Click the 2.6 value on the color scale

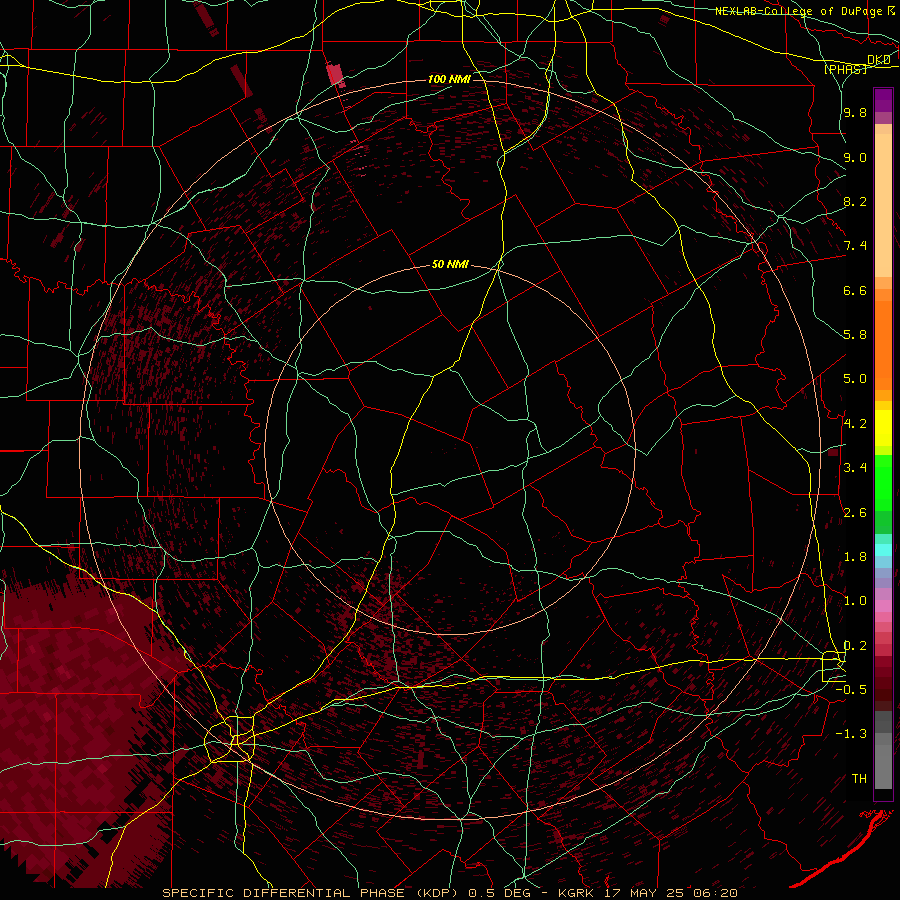tap(855, 513)
